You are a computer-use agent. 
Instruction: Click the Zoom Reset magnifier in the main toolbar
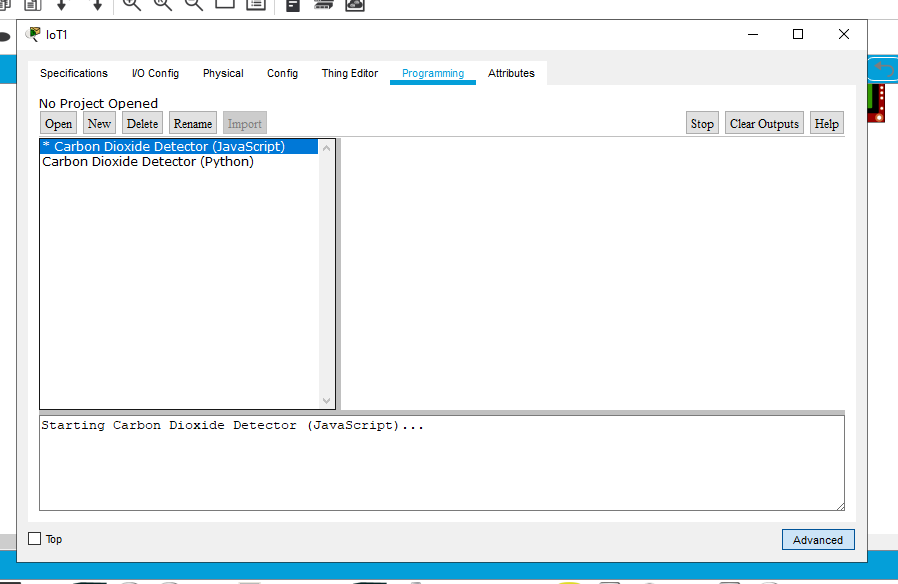coord(163,5)
